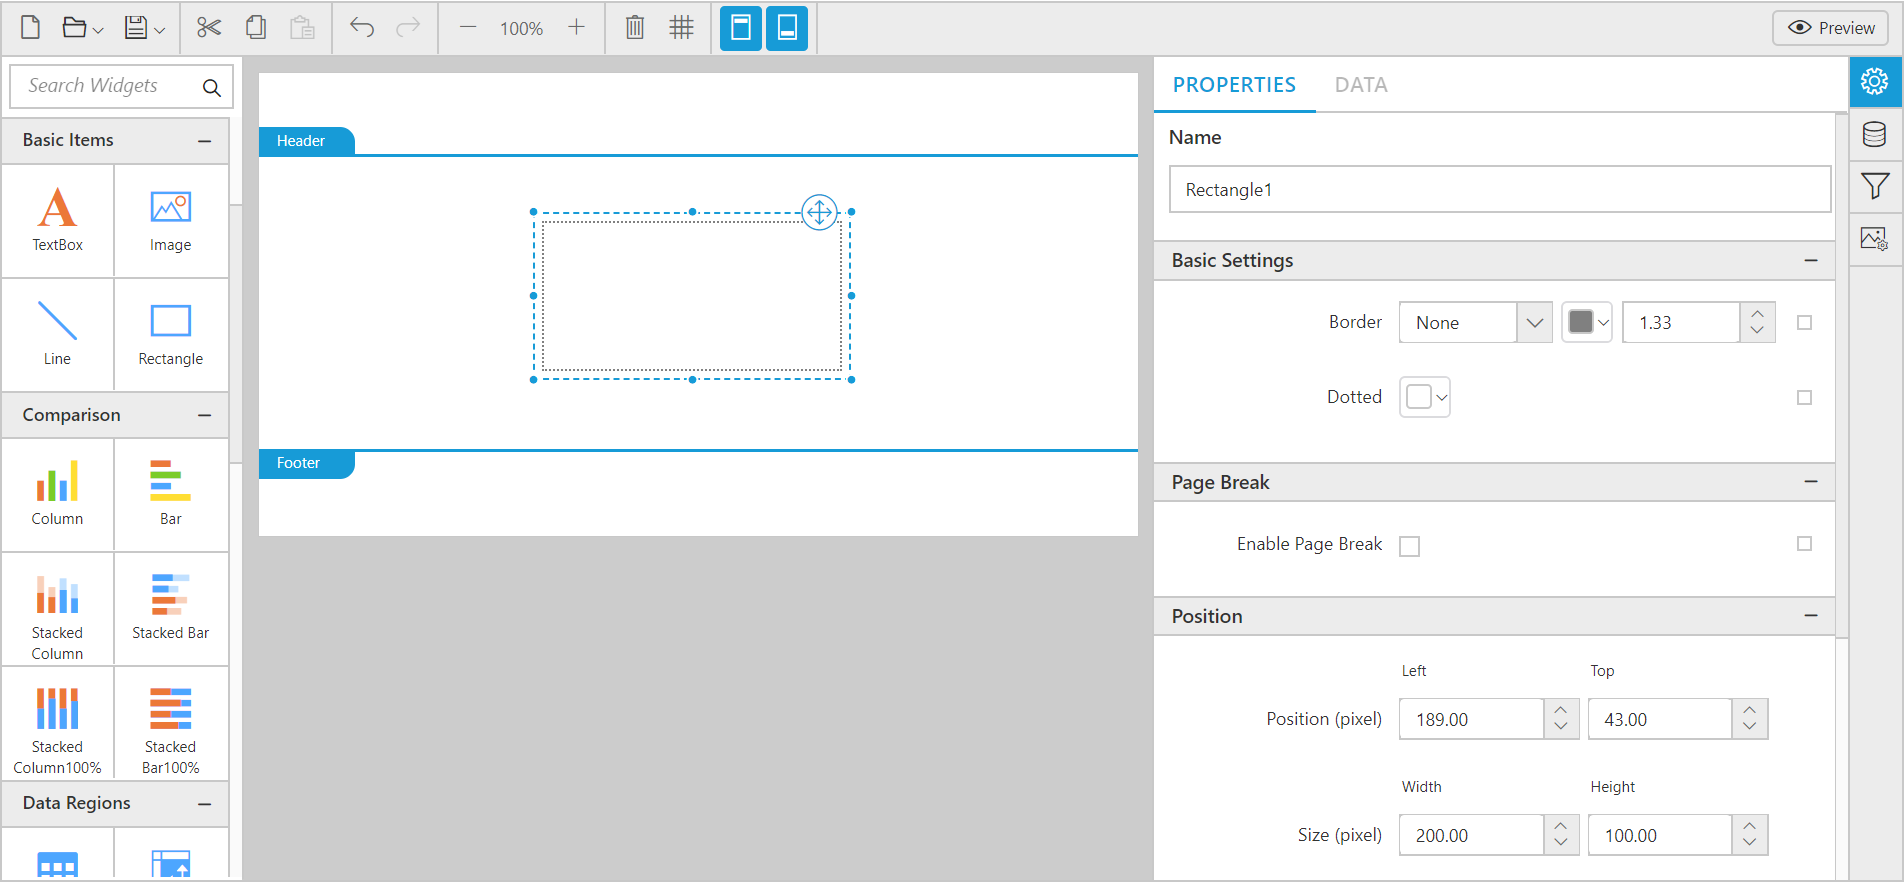The height and width of the screenshot is (883, 1904).
Task: Increase the Width size value
Action: coord(1561,826)
